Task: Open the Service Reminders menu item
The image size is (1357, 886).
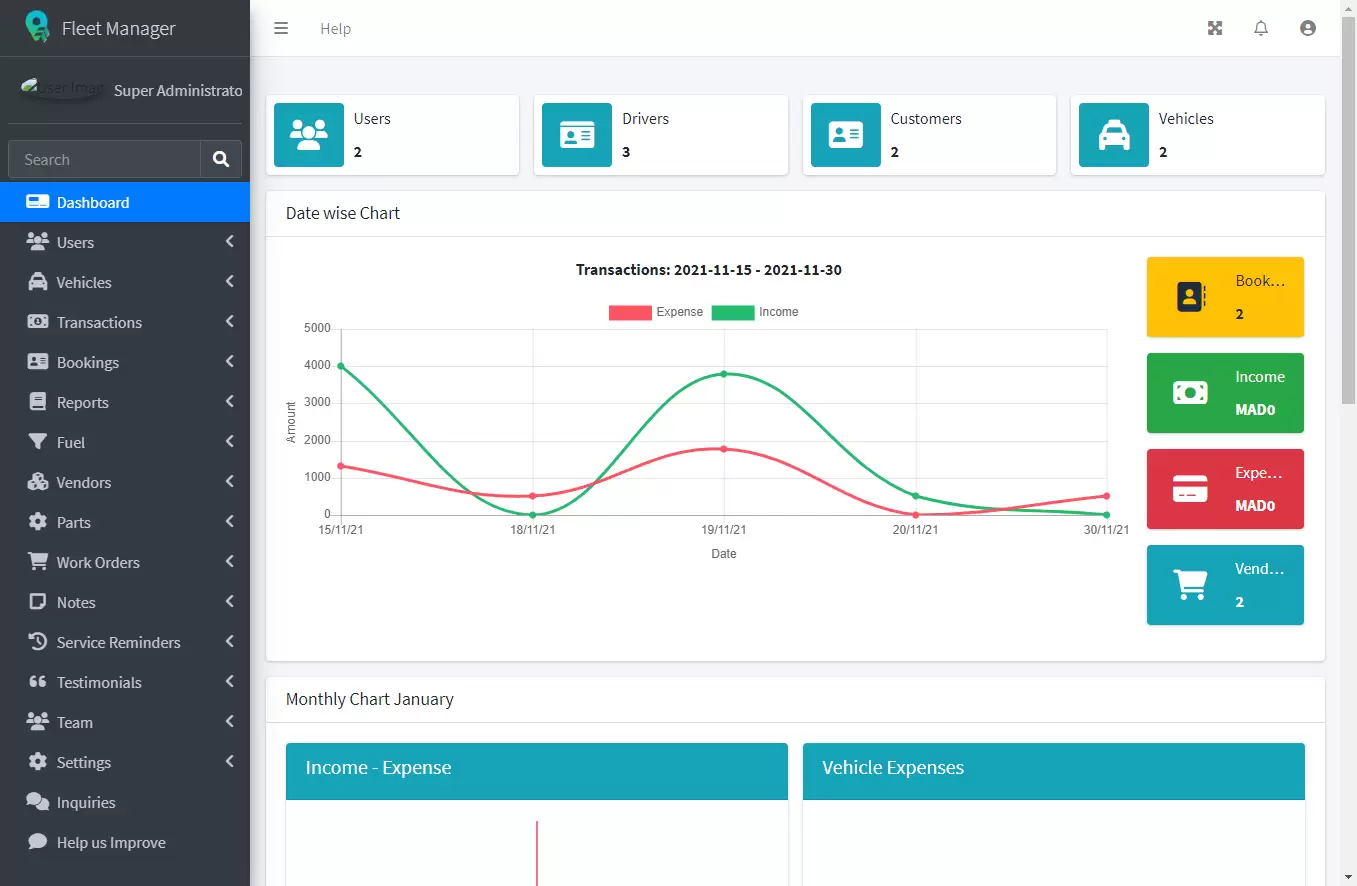Action: click(125, 642)
